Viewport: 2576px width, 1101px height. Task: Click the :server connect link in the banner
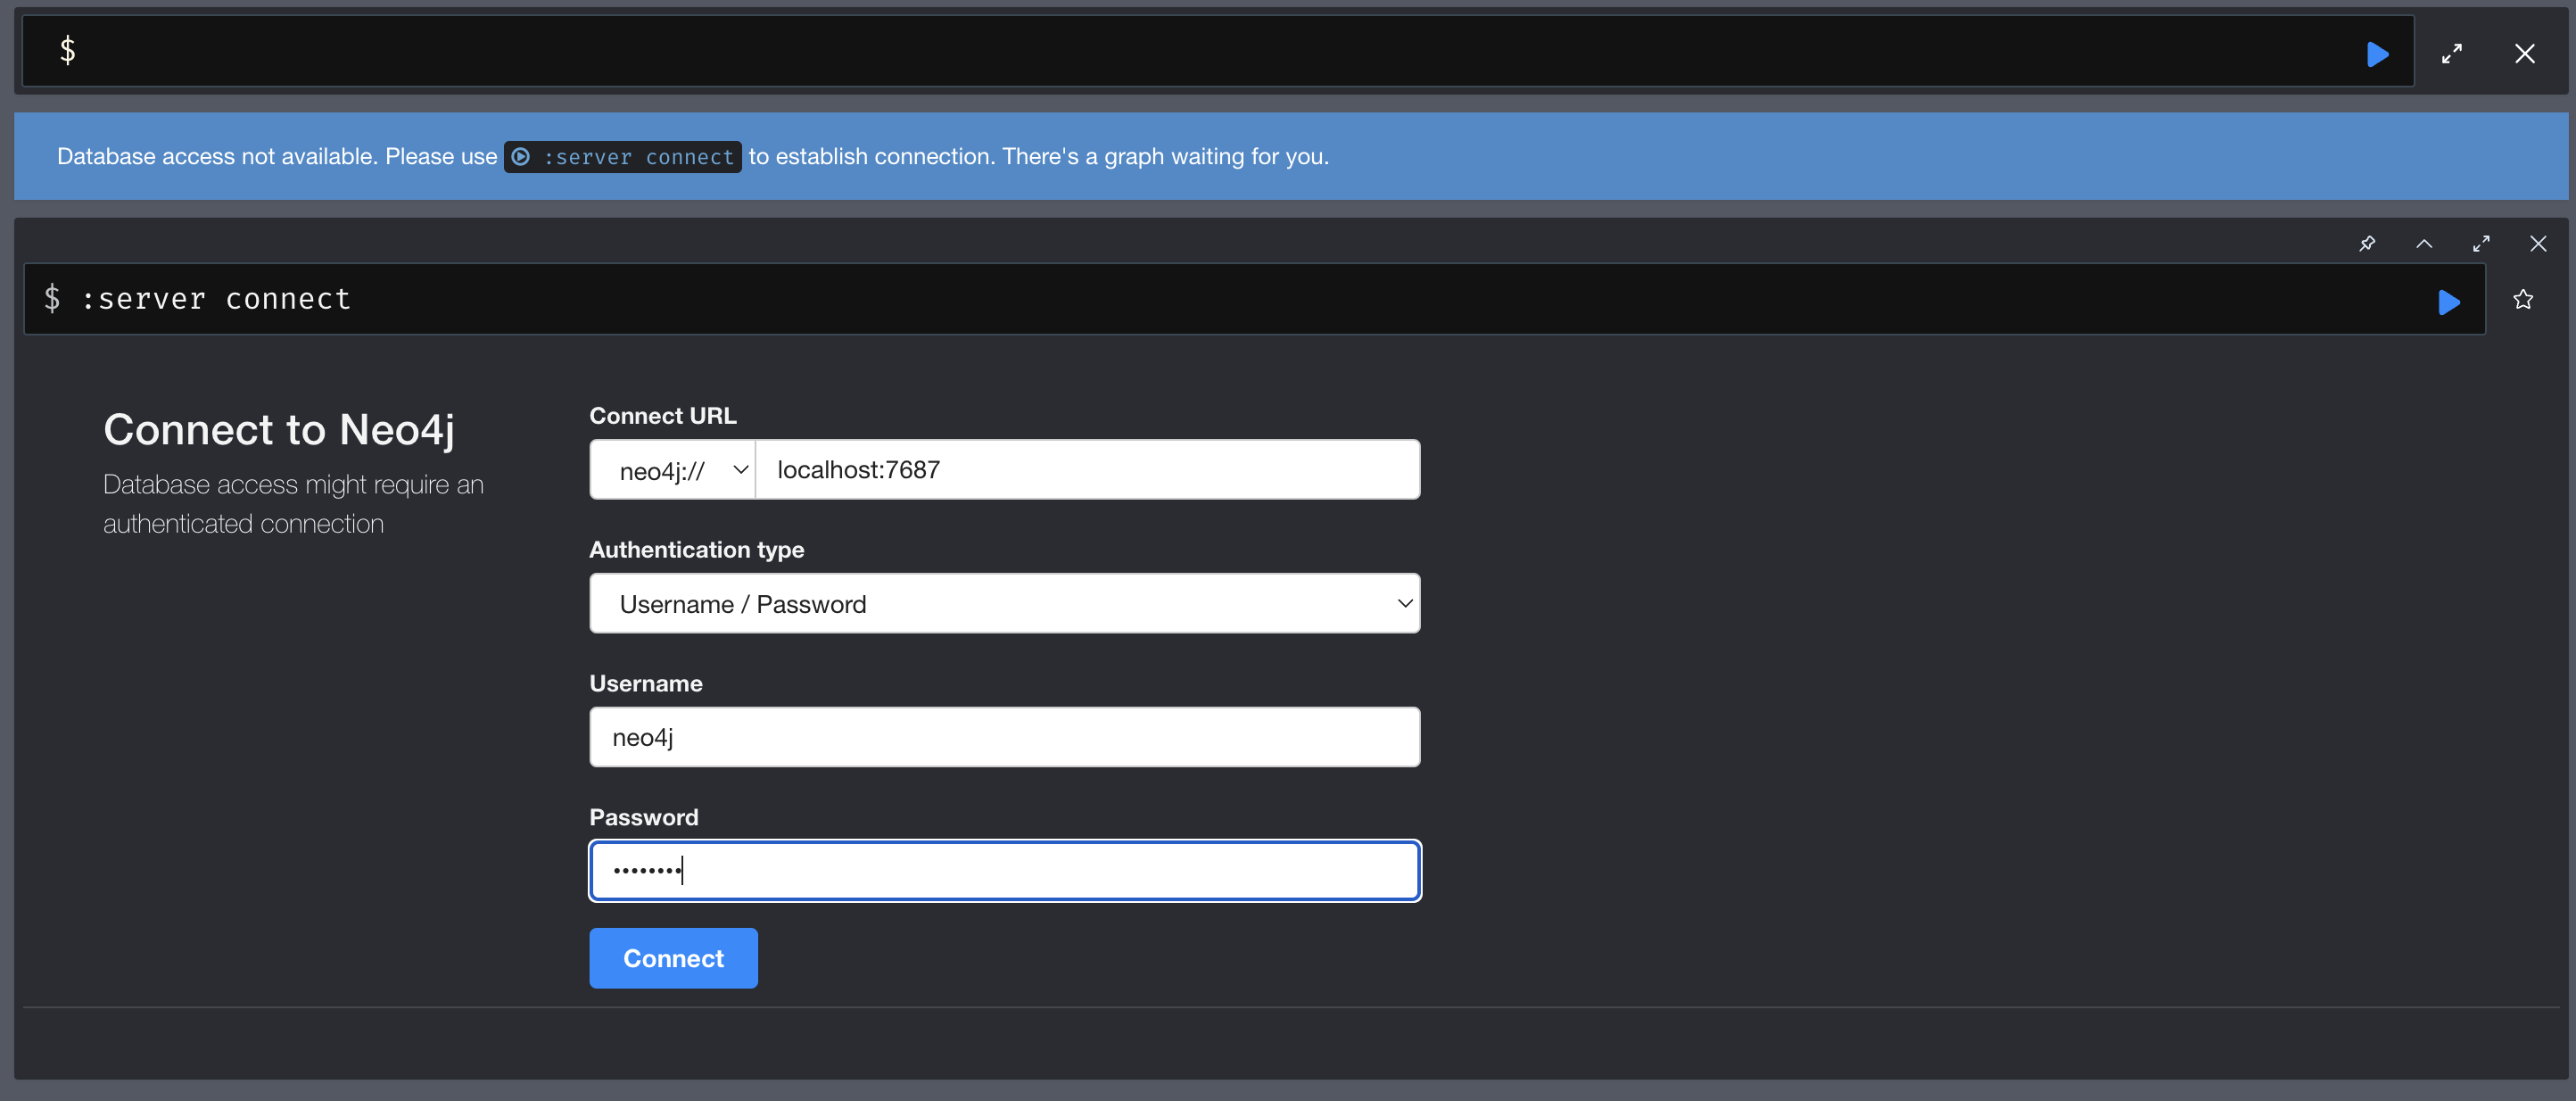pyautogui.click(x=638, y=157)
